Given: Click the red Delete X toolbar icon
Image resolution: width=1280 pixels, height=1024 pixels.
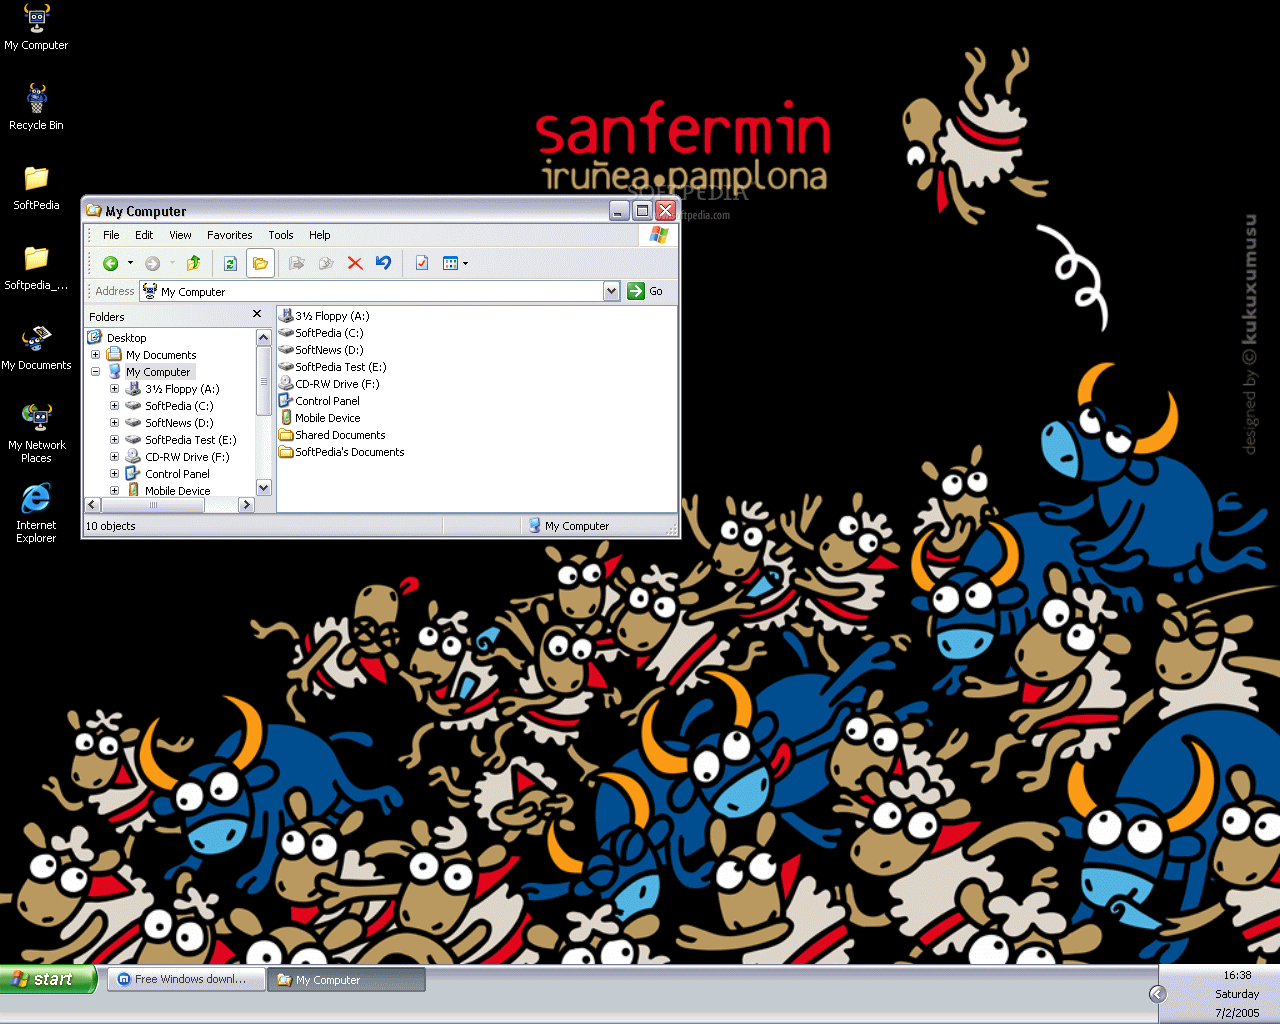Looking at the screenshot, I should click(354, 263).
